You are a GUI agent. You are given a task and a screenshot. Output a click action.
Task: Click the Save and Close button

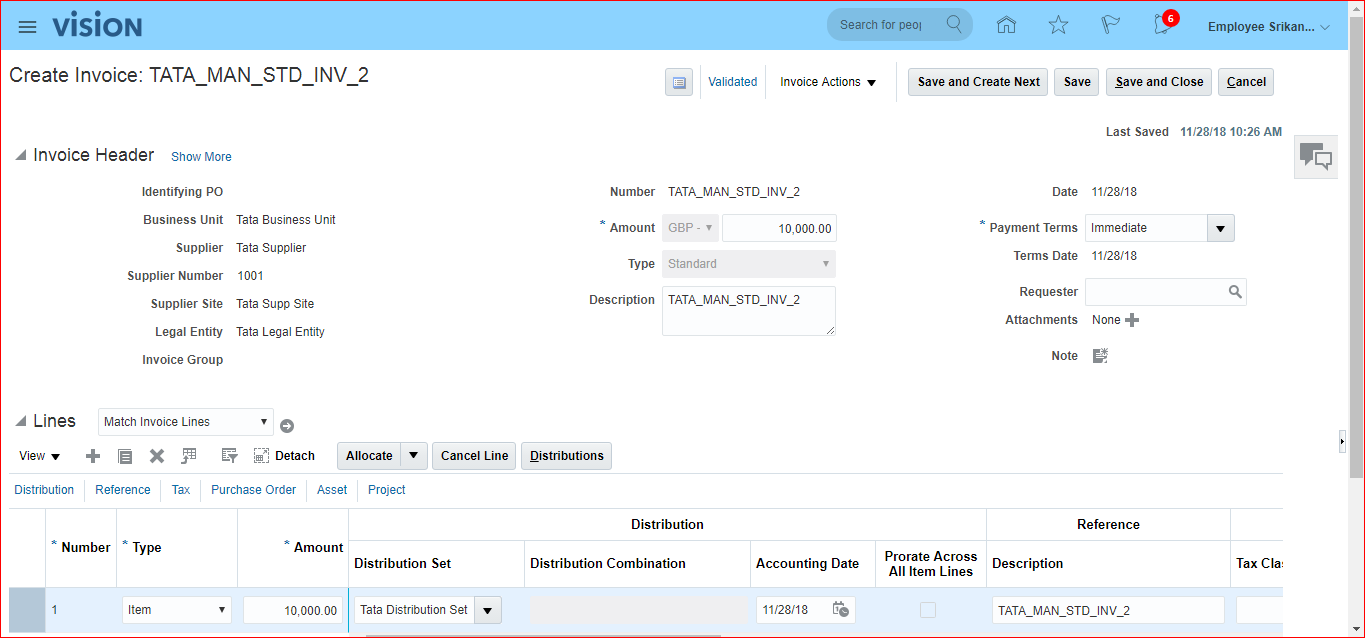pos(1159,82)
